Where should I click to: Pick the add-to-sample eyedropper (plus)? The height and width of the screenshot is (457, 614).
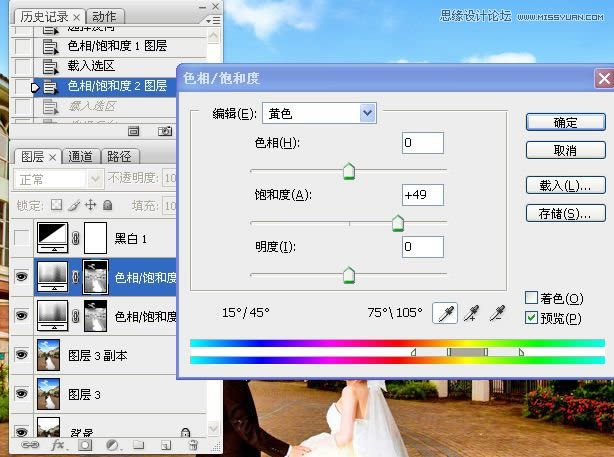click(x=471, y=314)
